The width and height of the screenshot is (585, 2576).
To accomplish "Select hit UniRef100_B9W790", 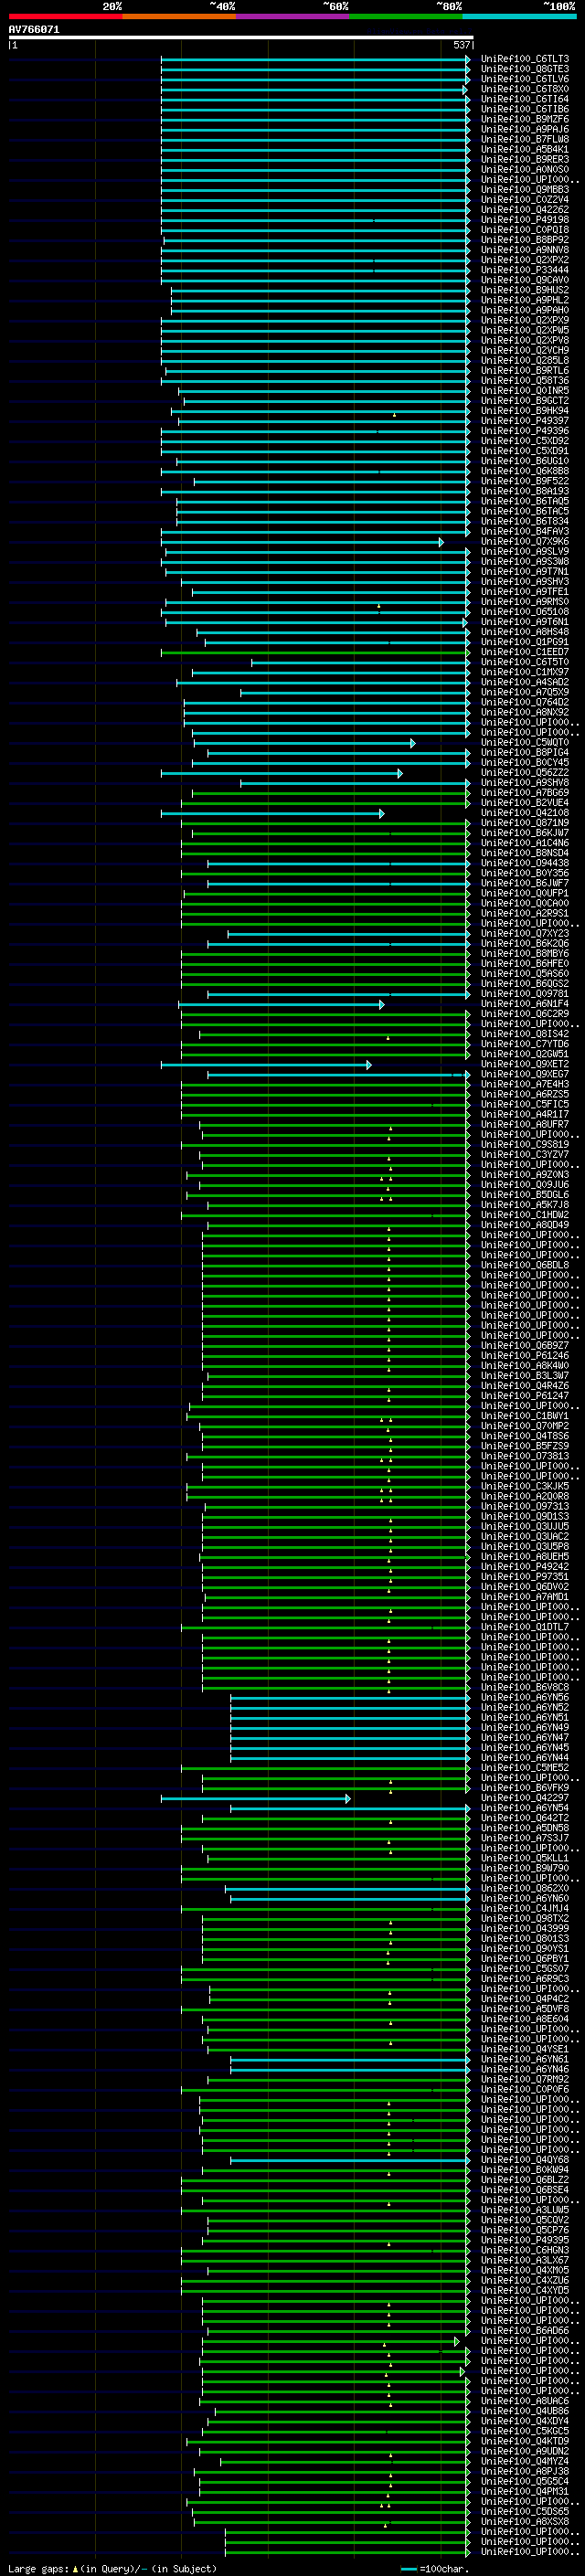I will tap(525, 1868).
